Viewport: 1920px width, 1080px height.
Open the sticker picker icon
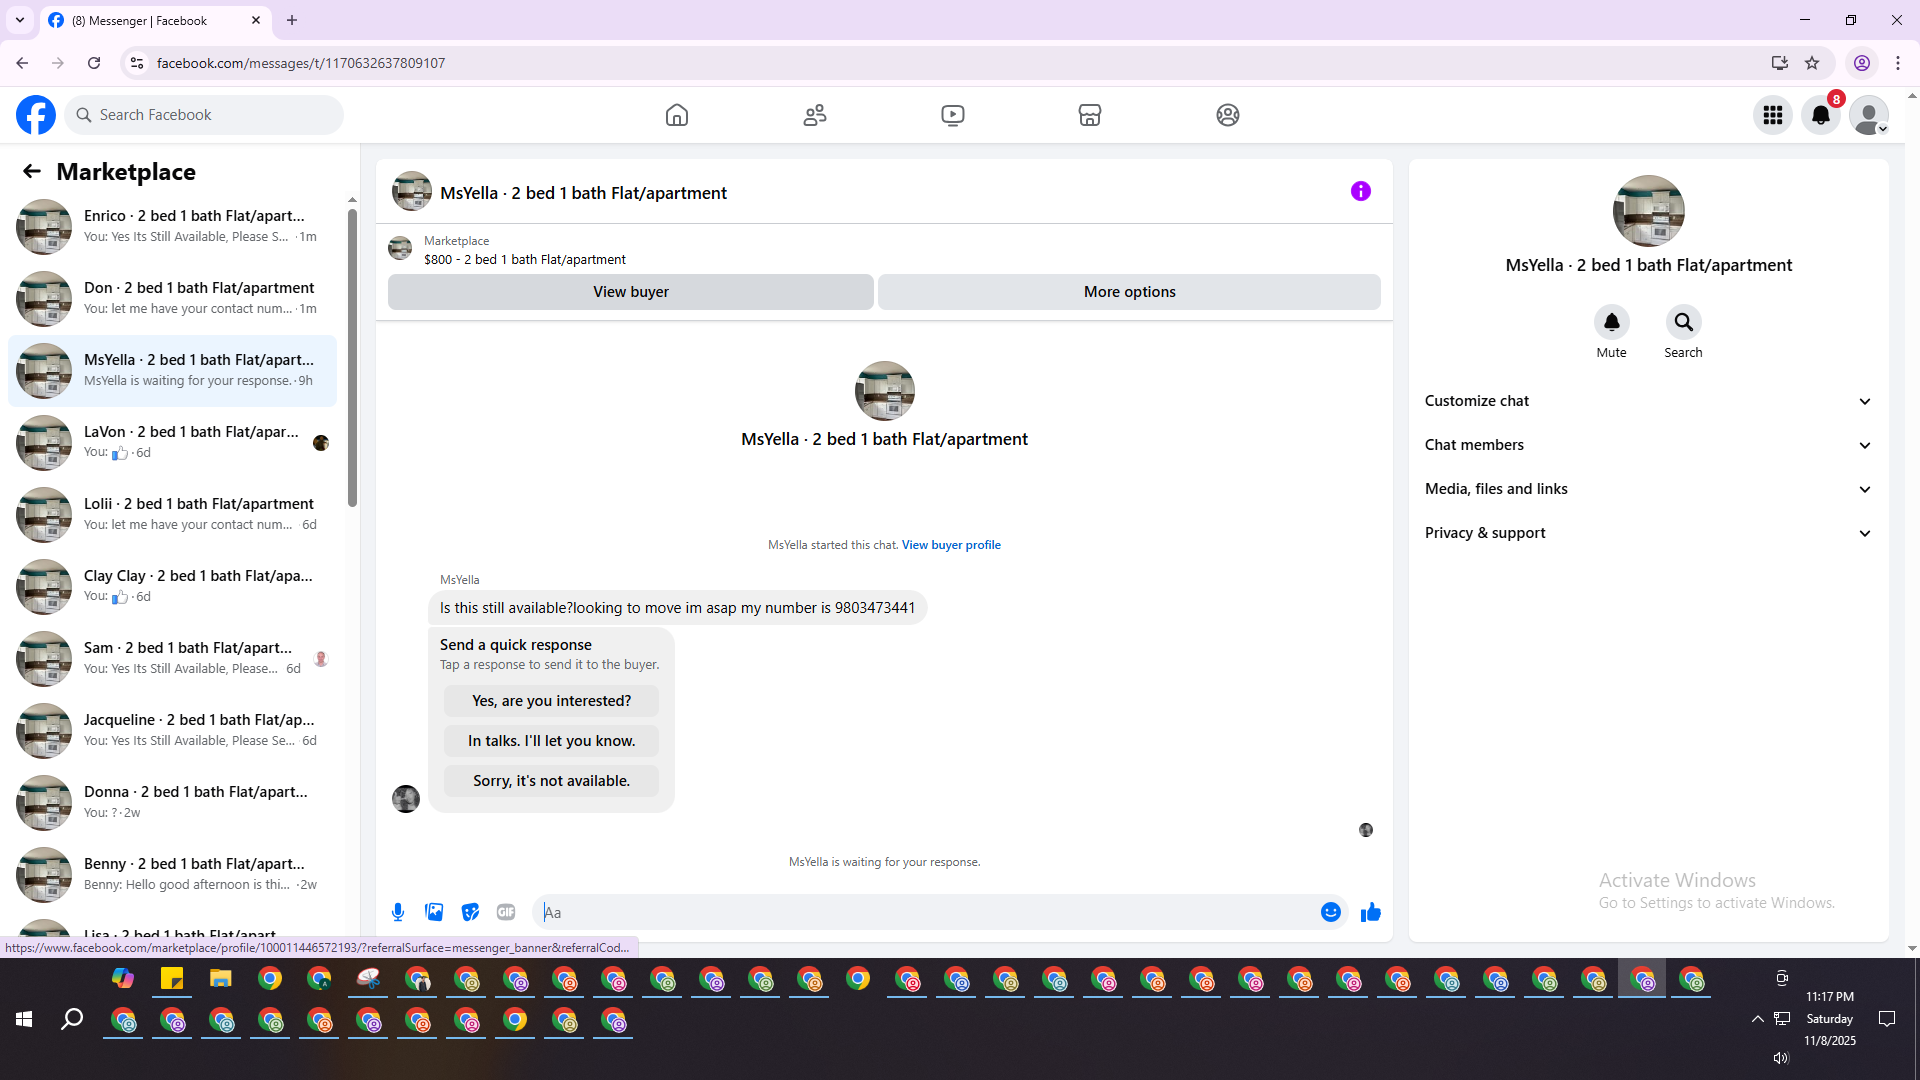click(470, 912)
